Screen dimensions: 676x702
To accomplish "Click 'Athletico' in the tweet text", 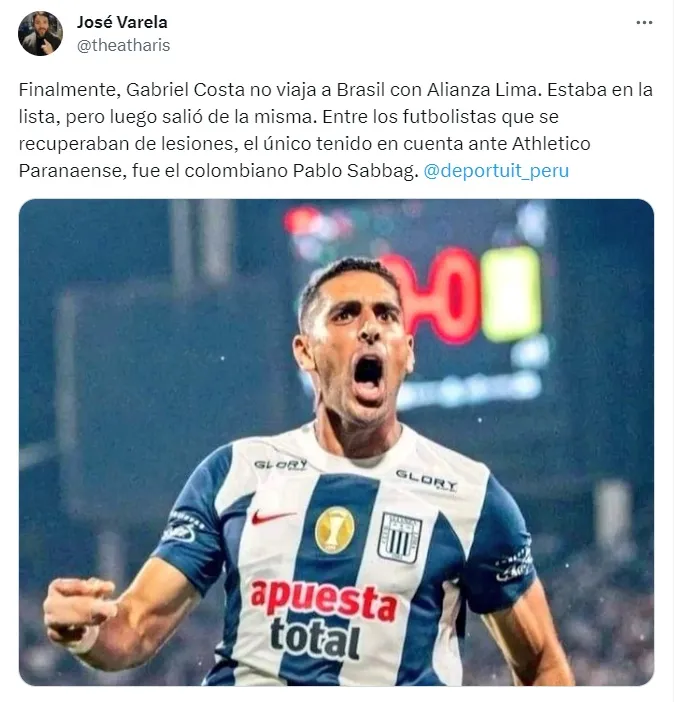I will (x=551, y=144).
